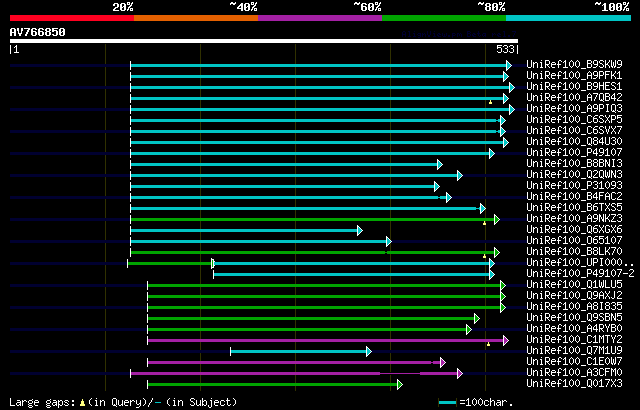The width and height of the screenshot is (640, 410).
Task: Select the UniRef100_Q9SBN5 label
Action: tap(574, 318)
